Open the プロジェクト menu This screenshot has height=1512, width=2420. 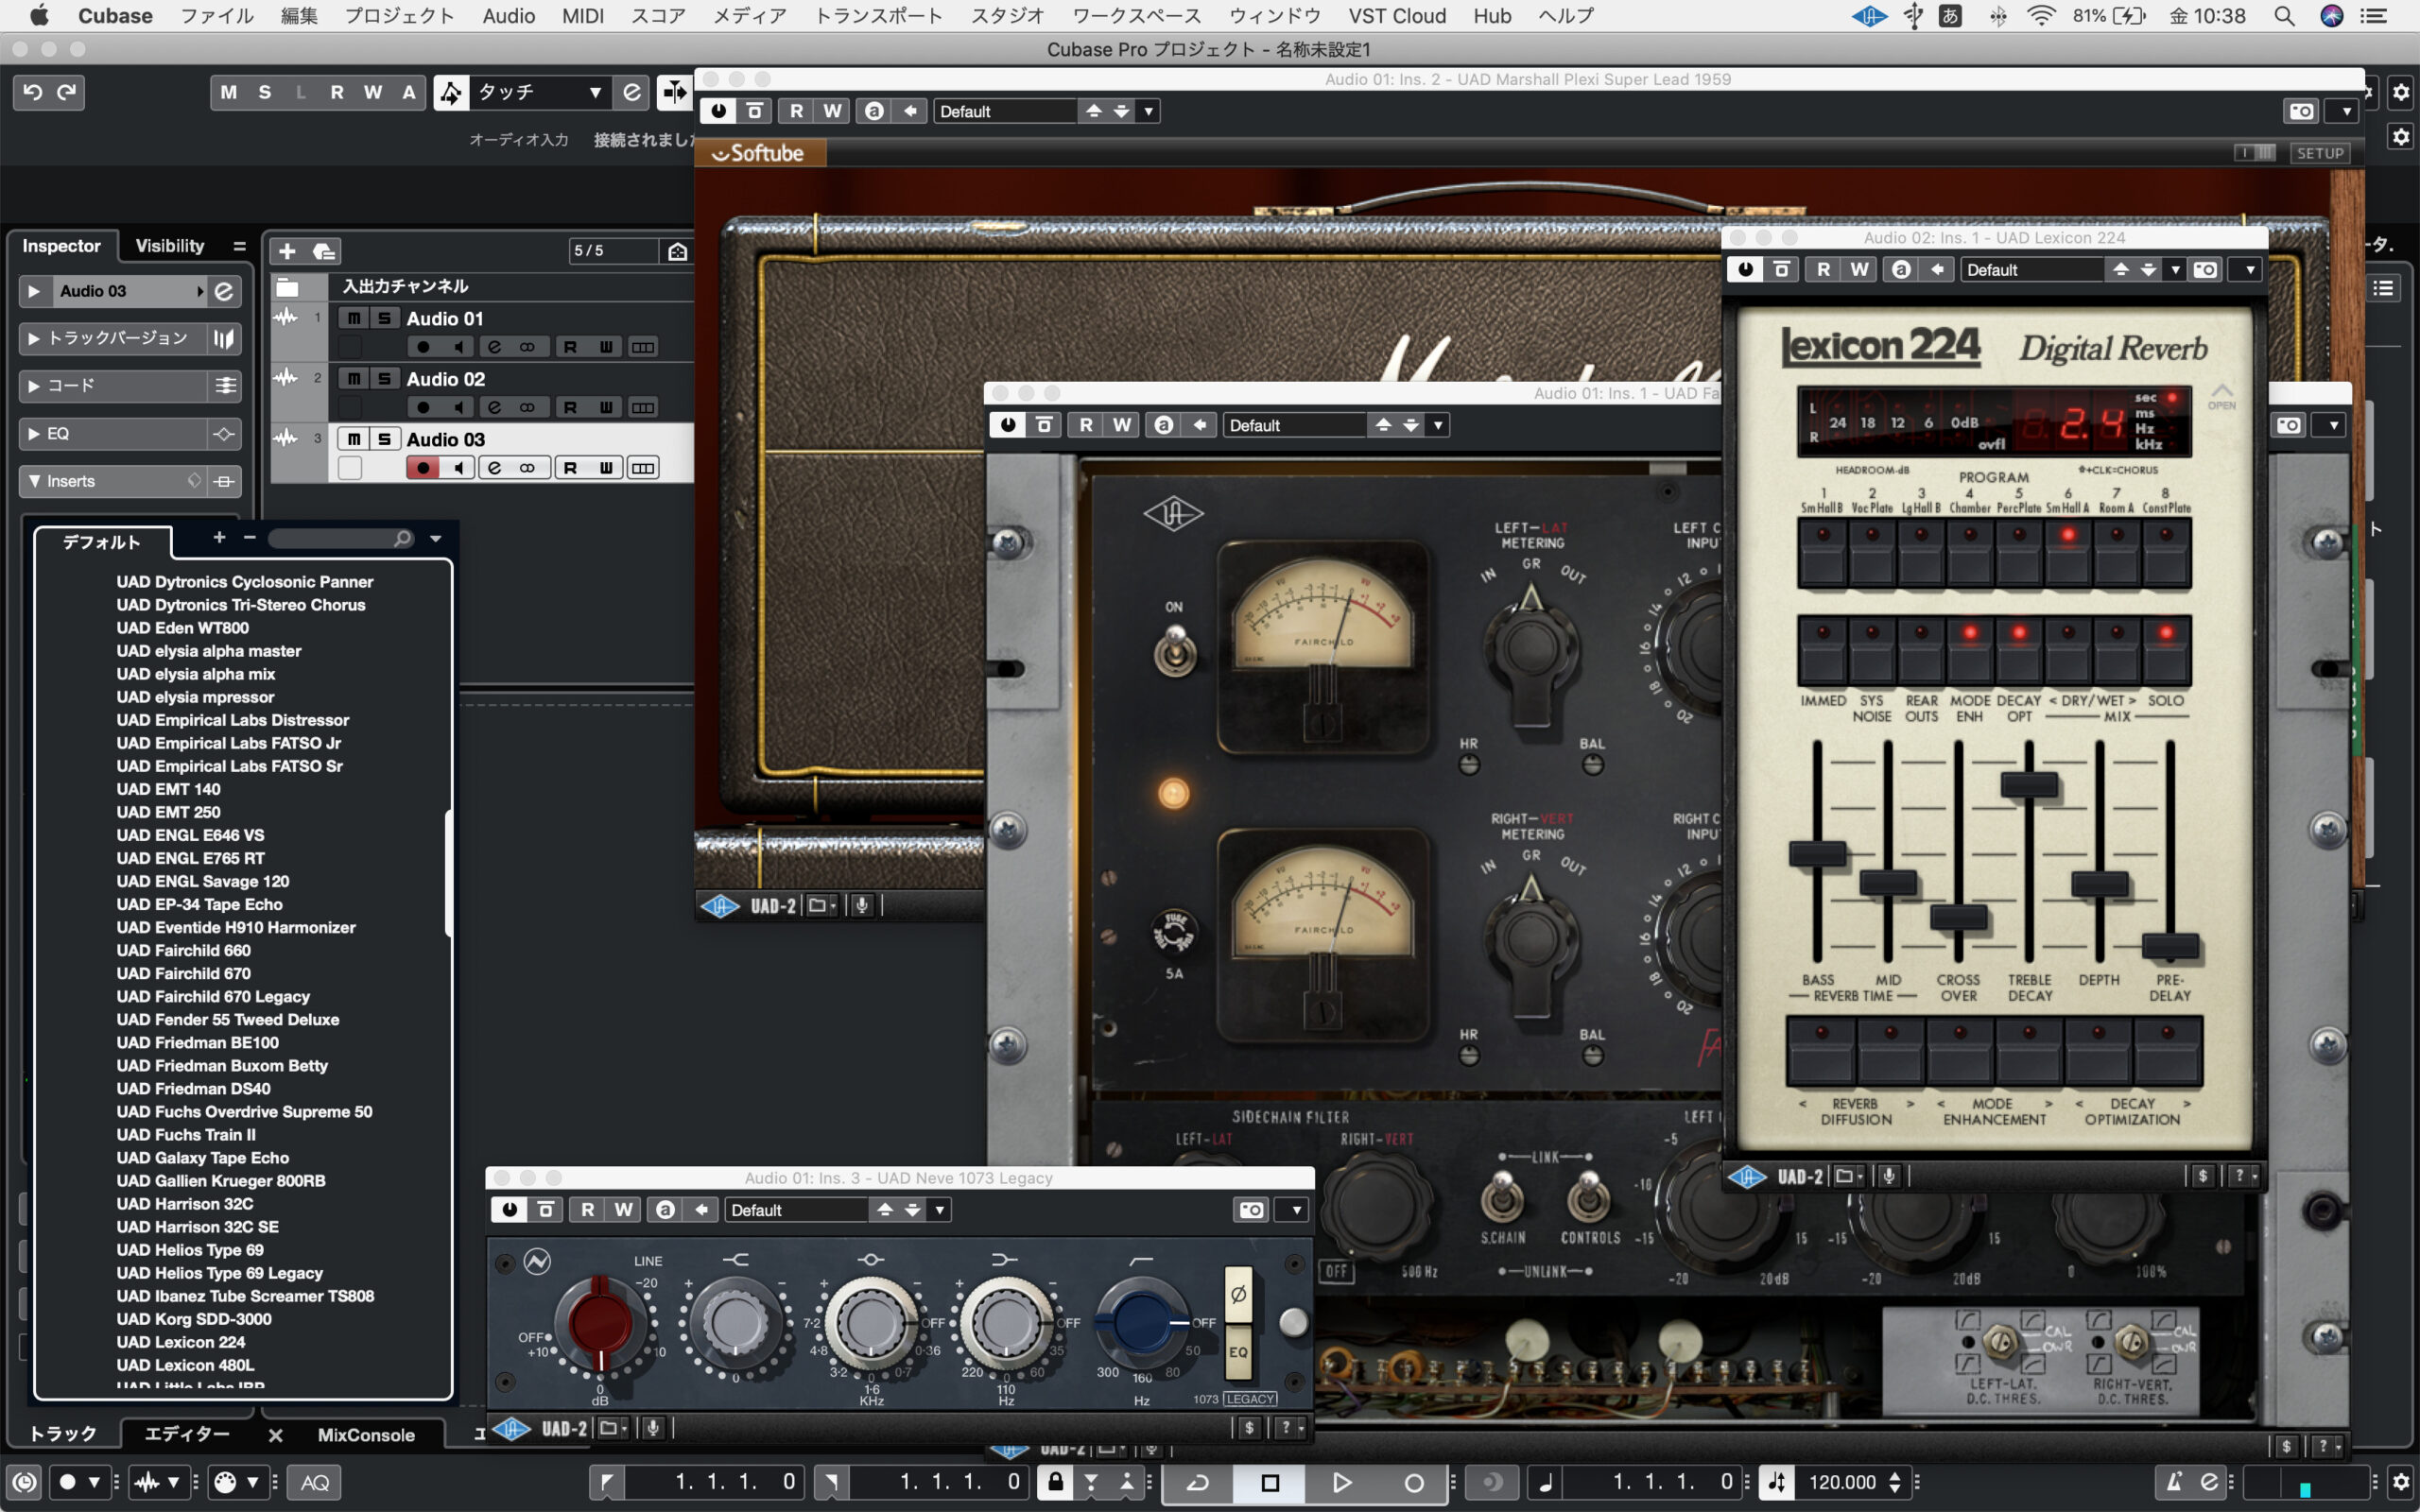tap(399, 16)
